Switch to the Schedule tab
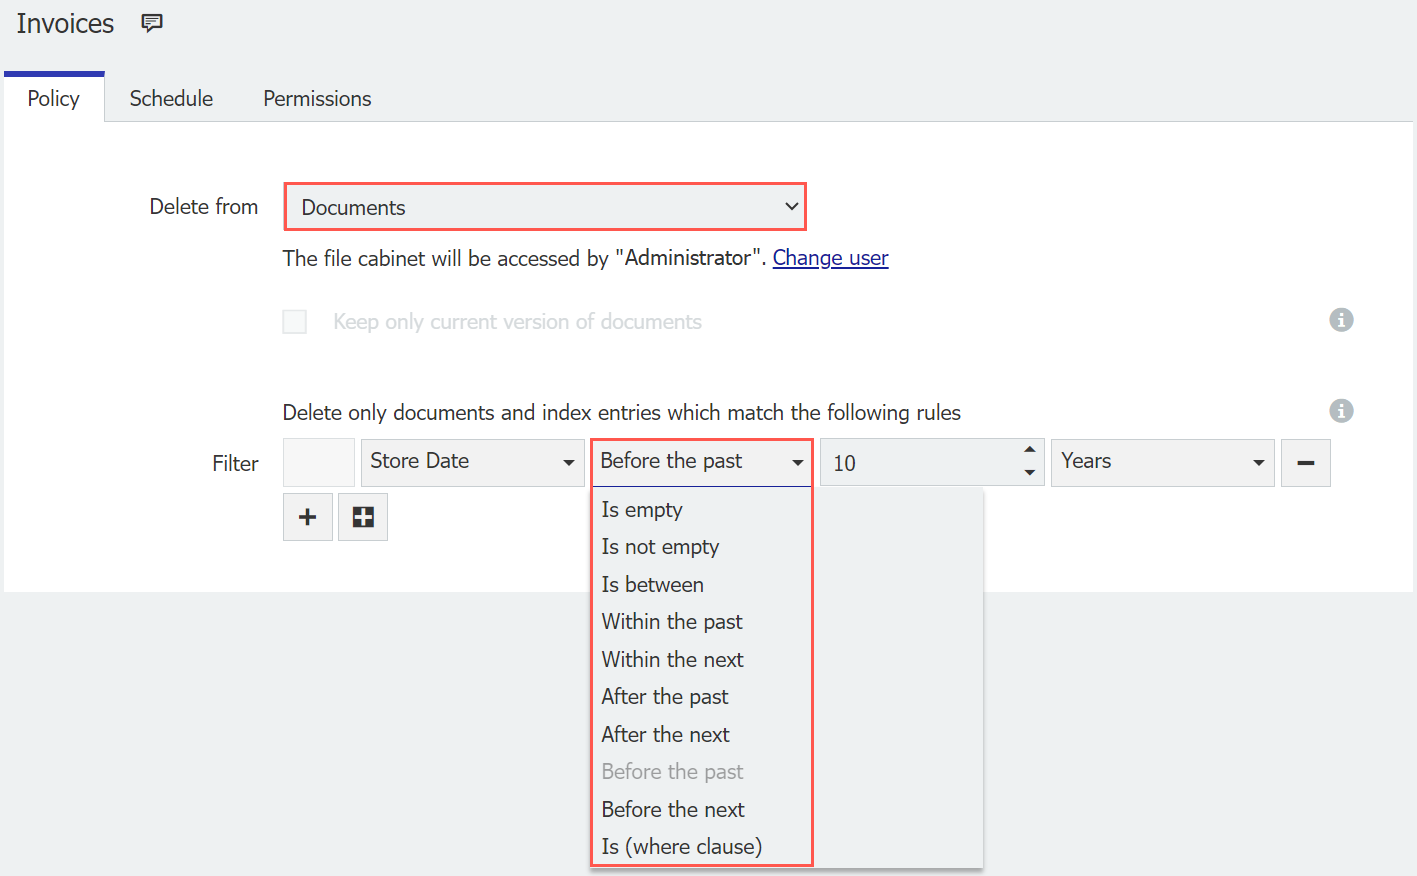Viewport: 1417px width, 876px height. (170, 98)
